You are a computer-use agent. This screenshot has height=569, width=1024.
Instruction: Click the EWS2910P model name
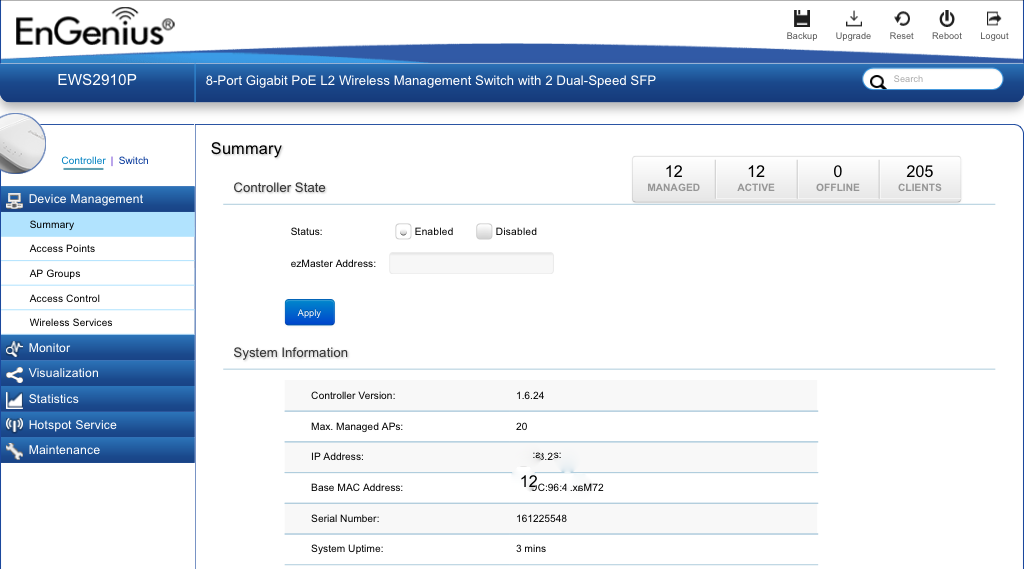pyautogui.click(x=97, y=80)
